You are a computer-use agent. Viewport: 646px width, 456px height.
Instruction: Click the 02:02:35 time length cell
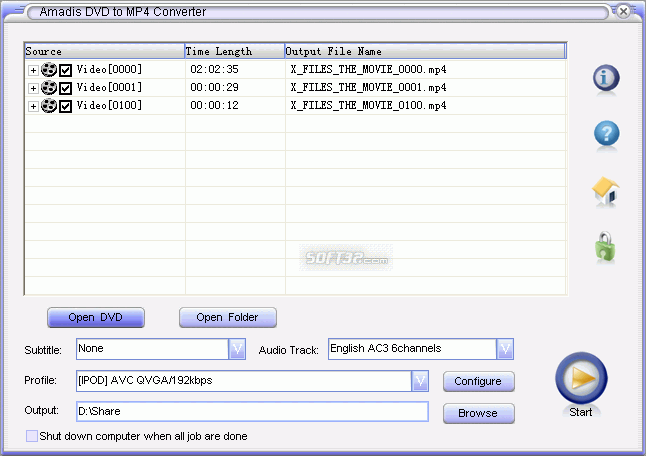point(214,69)
